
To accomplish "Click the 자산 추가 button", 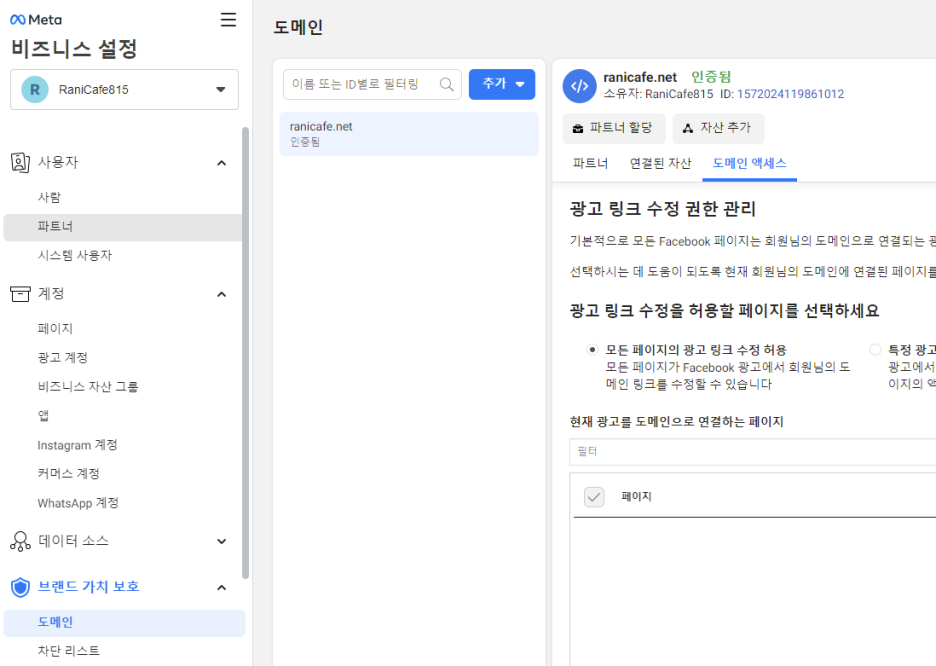I will (718, 128).
